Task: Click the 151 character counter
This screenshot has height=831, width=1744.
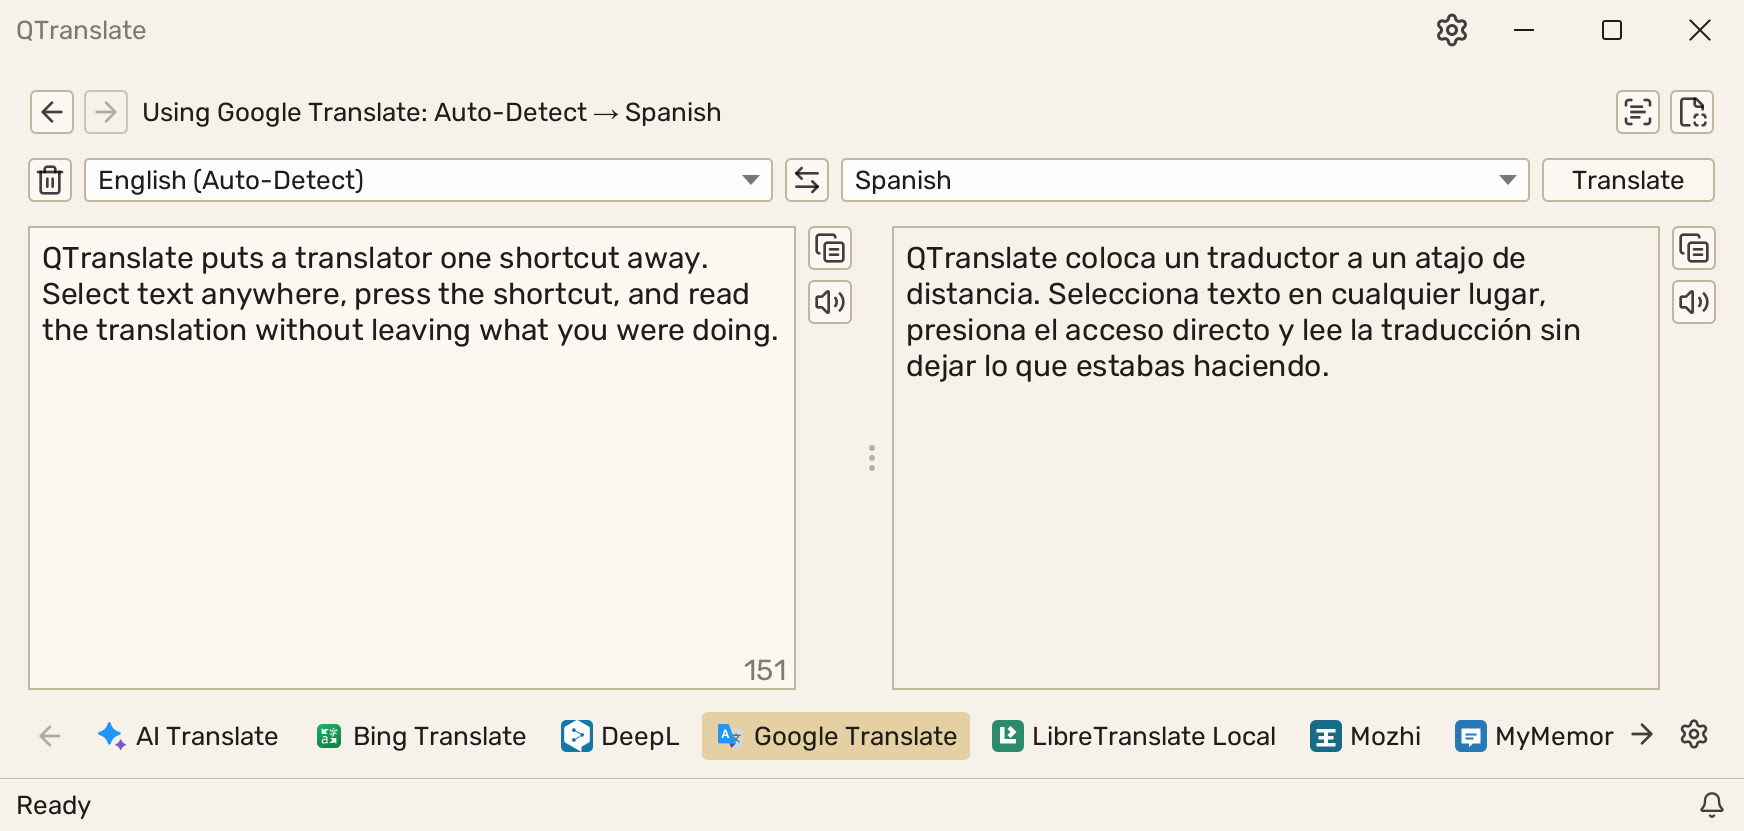Action: pos(765,670)
